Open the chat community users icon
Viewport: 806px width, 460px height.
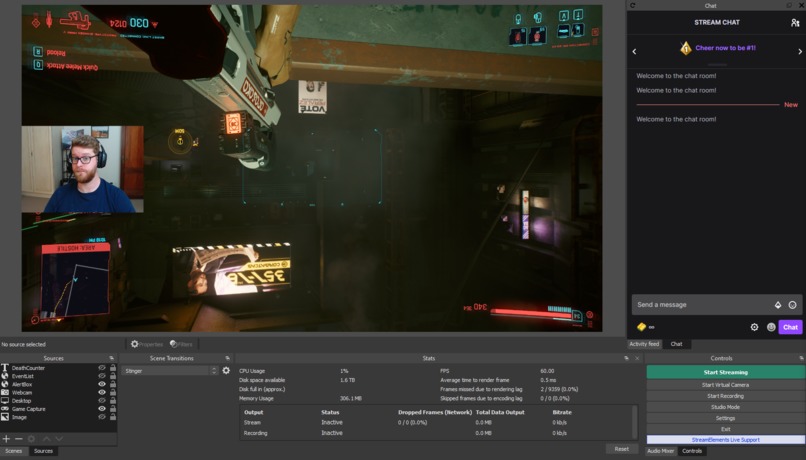pyautogui.click(x=795, y=23)
